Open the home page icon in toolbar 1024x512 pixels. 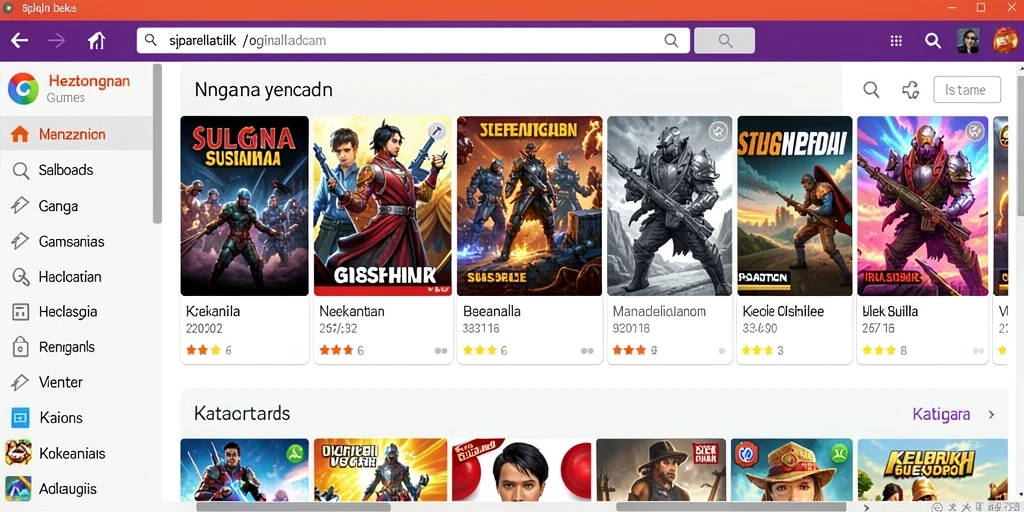pyautogui.click(x=97, y=40)
